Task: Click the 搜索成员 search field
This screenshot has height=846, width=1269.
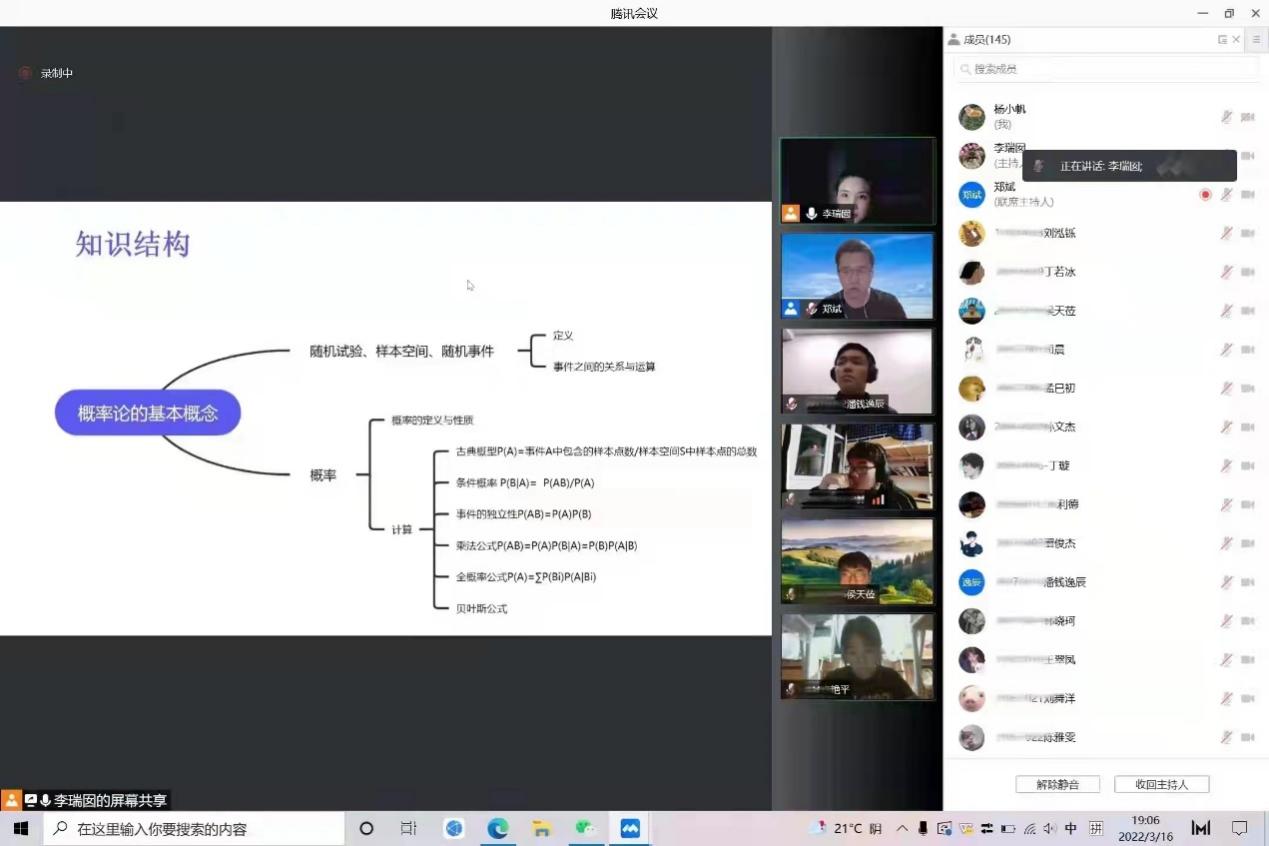Action: 1105,69
